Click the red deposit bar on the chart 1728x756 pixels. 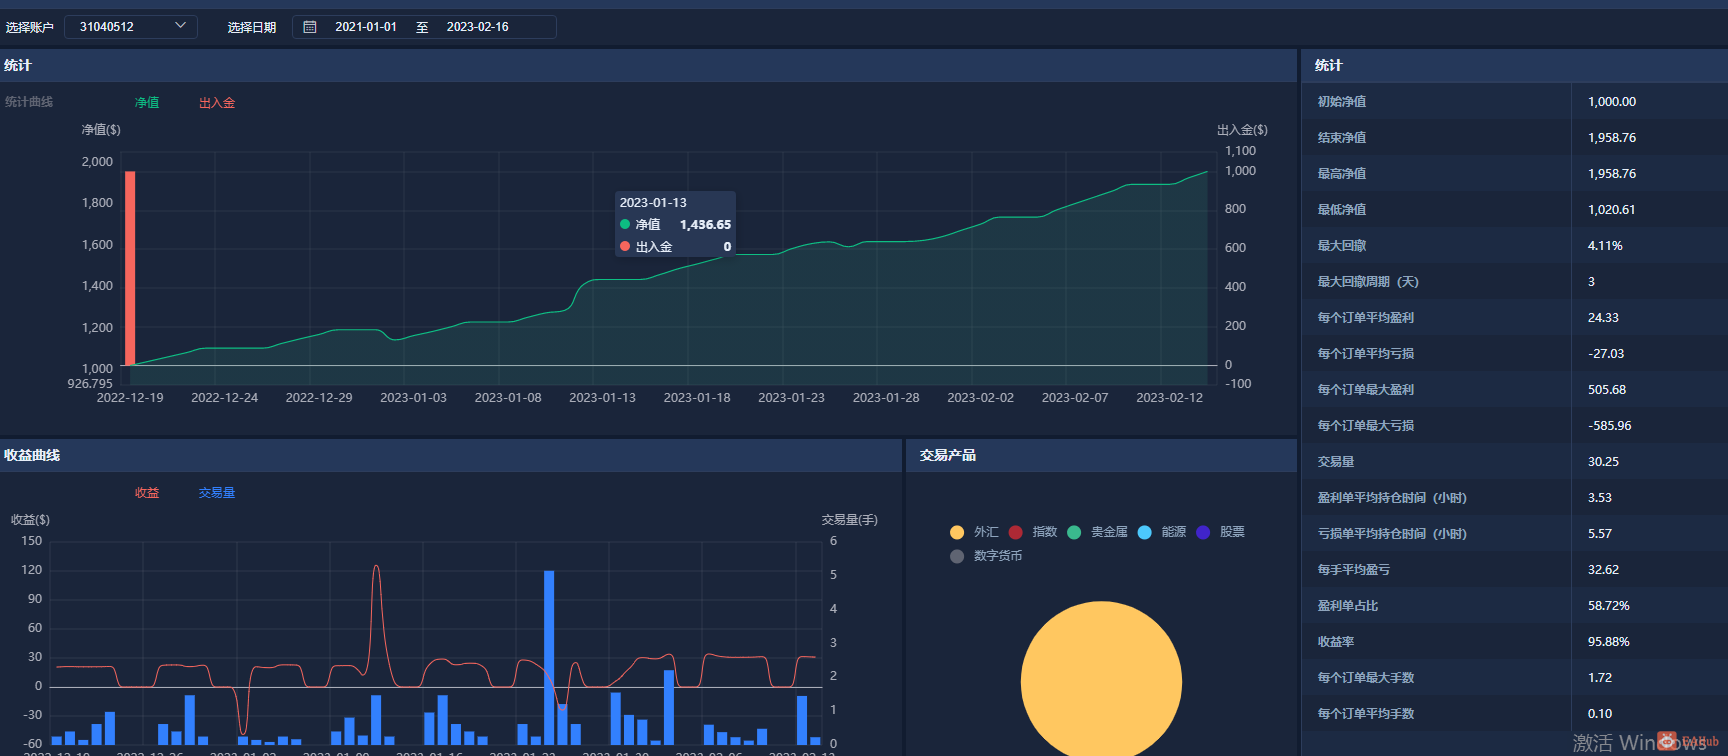130,268
